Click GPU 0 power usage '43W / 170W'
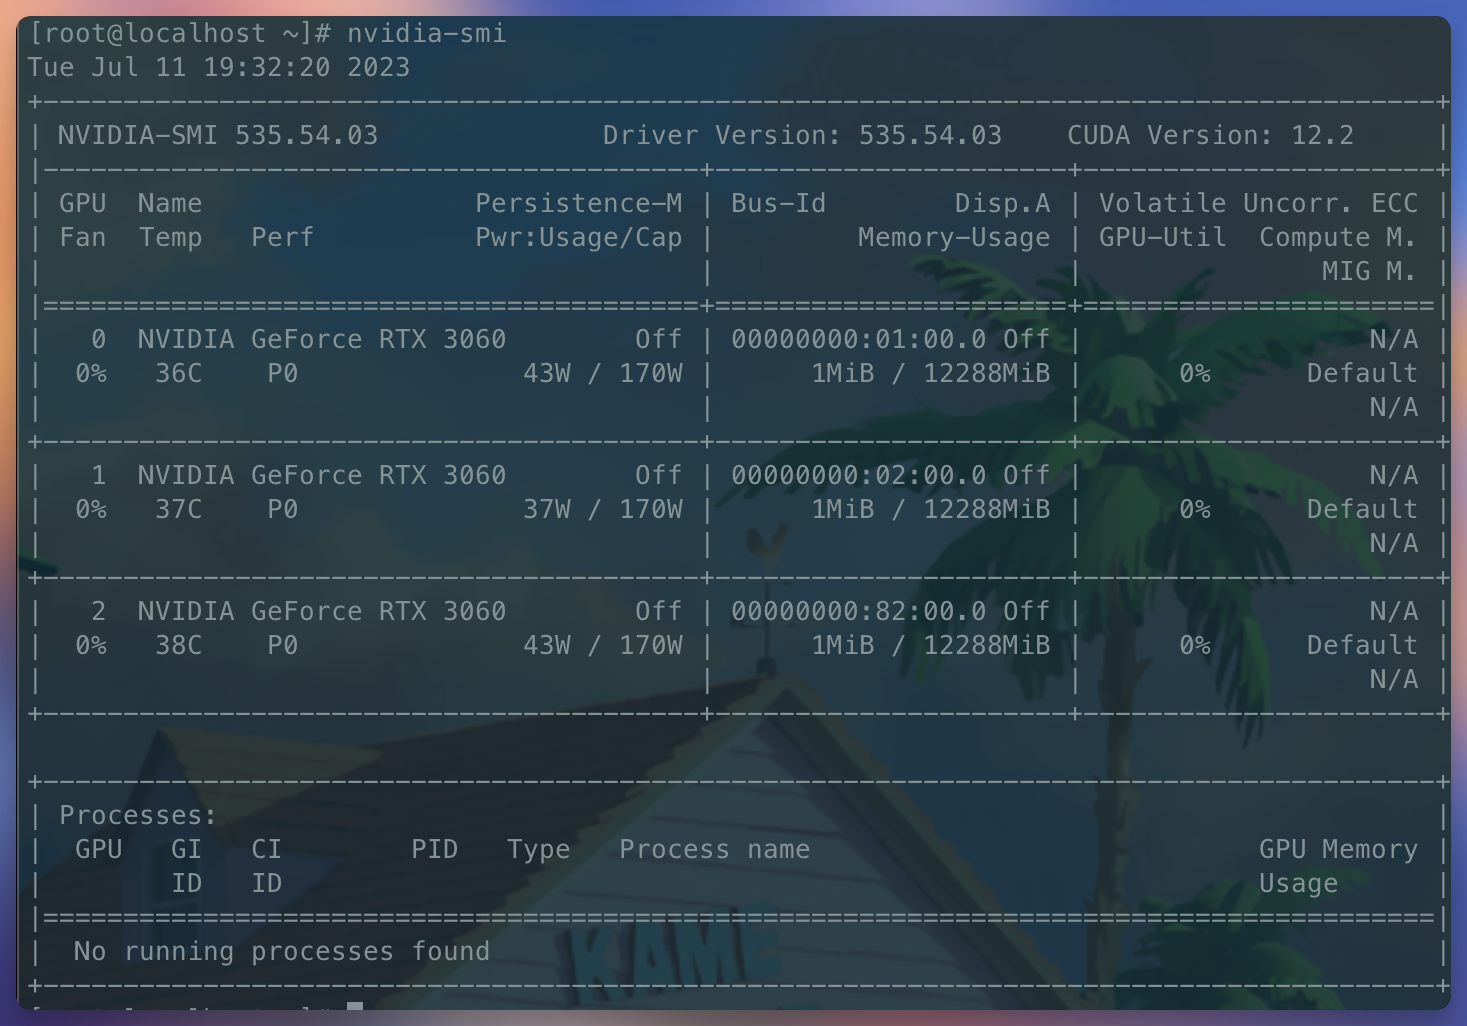 pos(603,373)
